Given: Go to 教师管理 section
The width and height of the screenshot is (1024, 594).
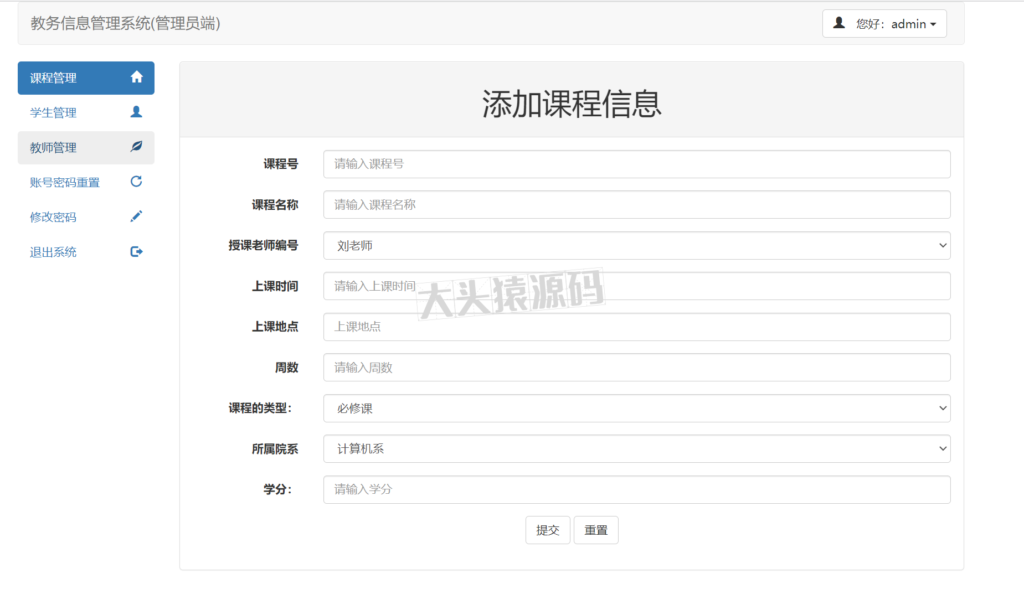Looking at the screenshot, I should click(86, 148).
